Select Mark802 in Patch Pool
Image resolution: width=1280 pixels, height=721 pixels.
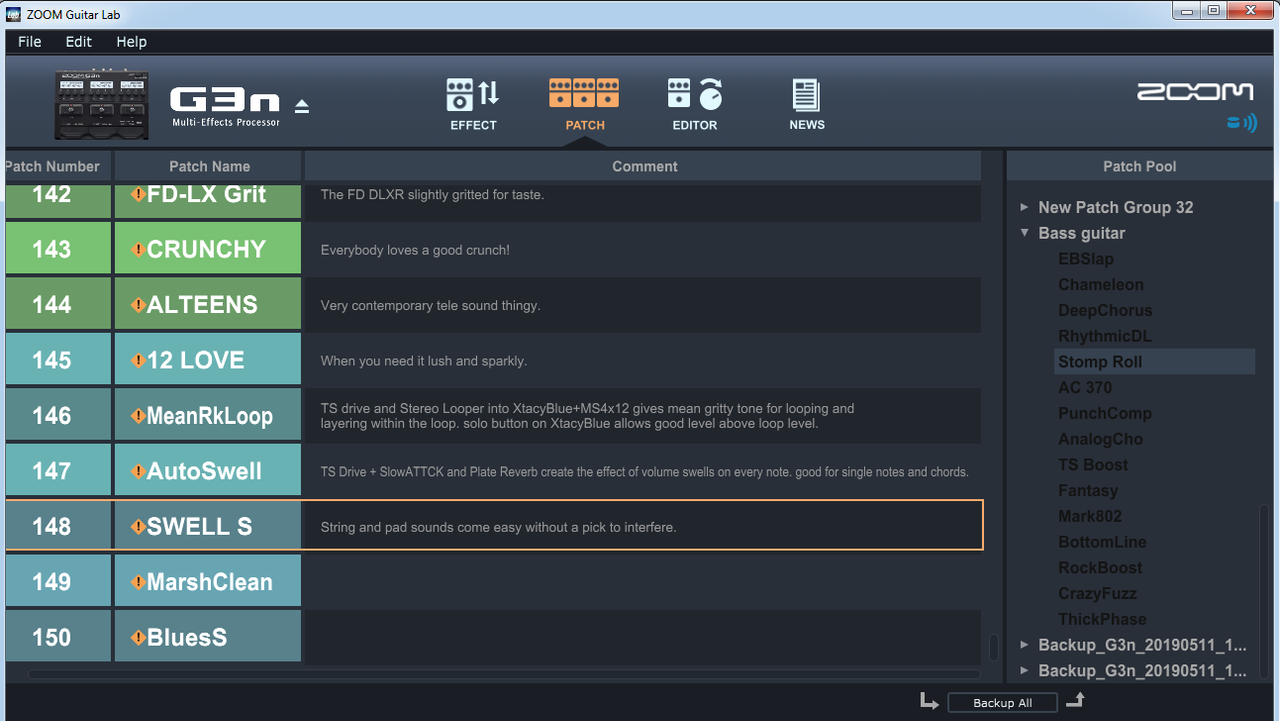1090,517
